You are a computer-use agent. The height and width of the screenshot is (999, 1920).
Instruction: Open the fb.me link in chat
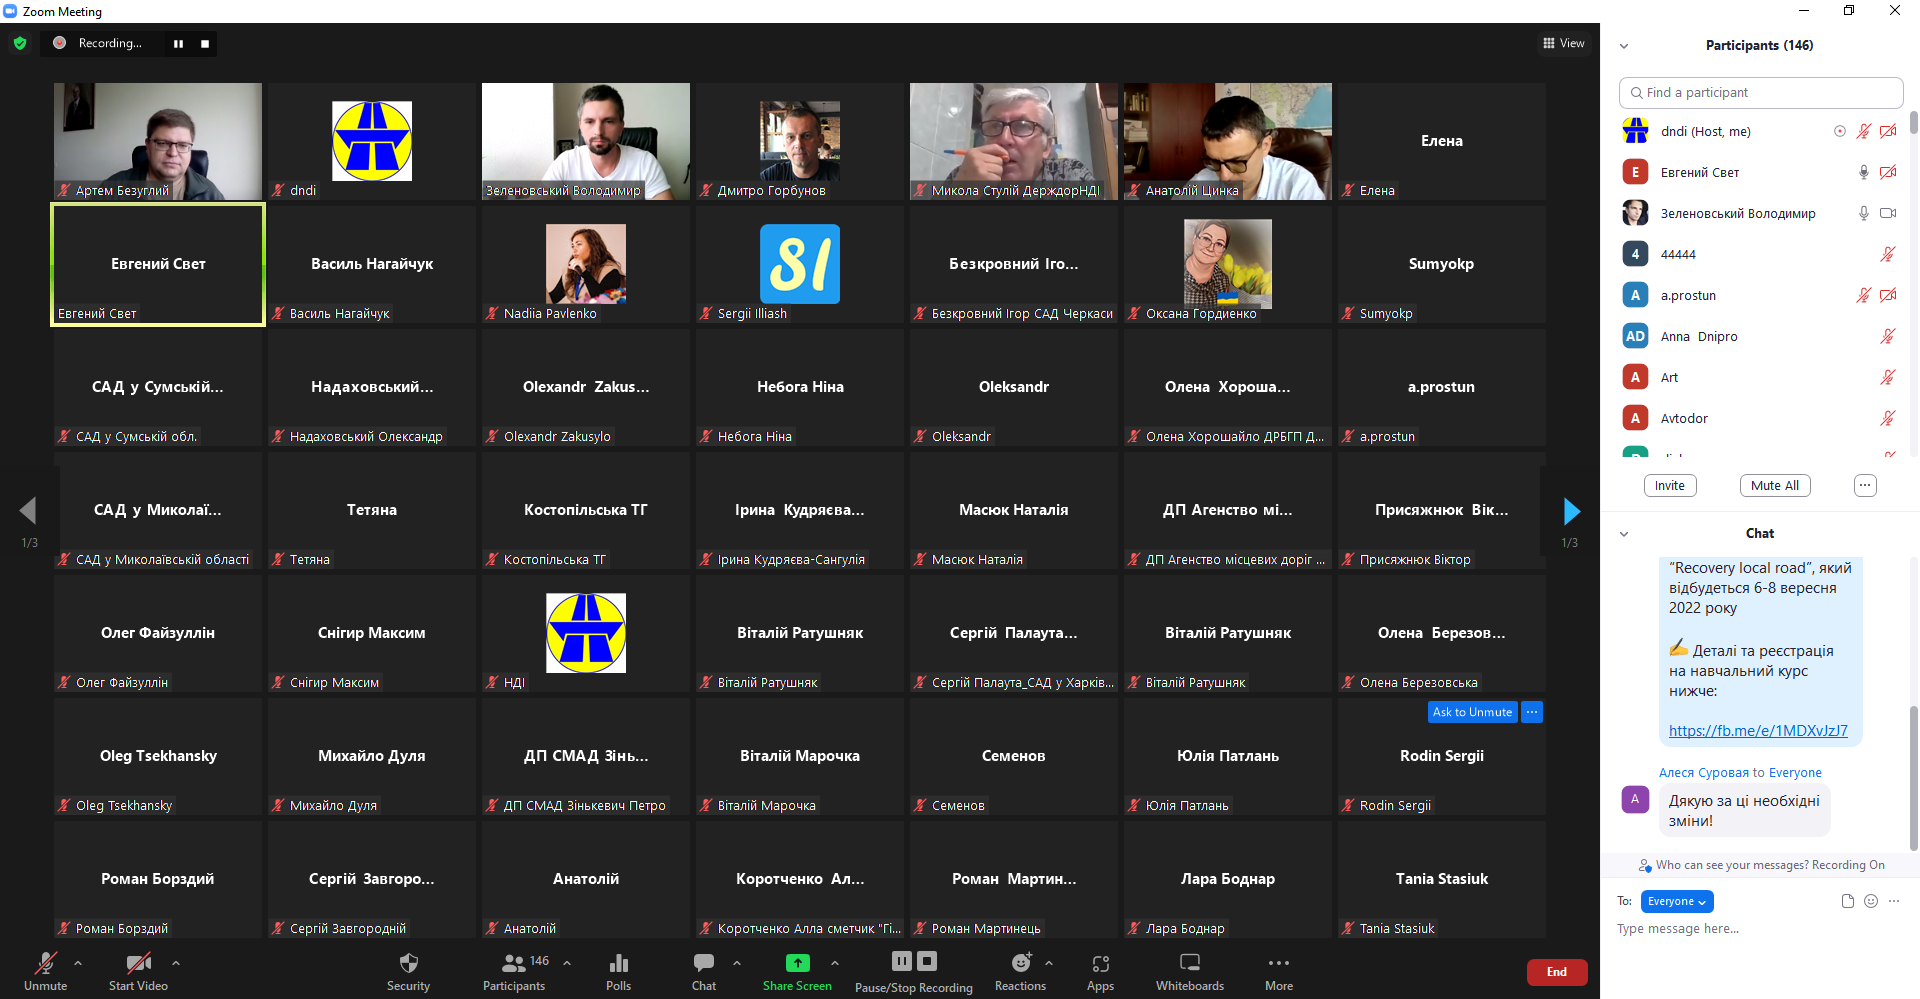click(x=1757, y=731)
